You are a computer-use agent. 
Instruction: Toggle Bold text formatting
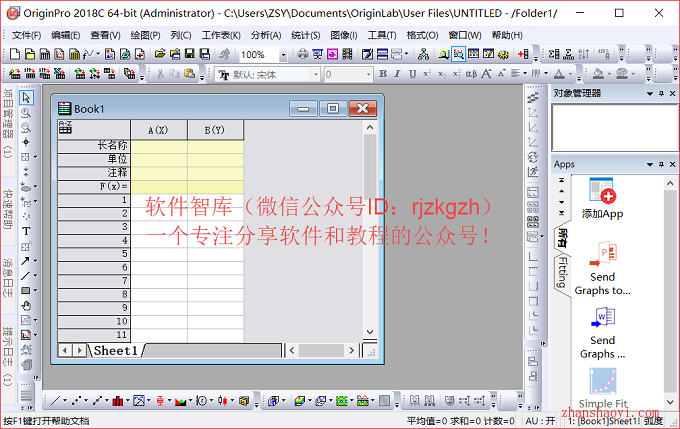(x=382, y=74)
